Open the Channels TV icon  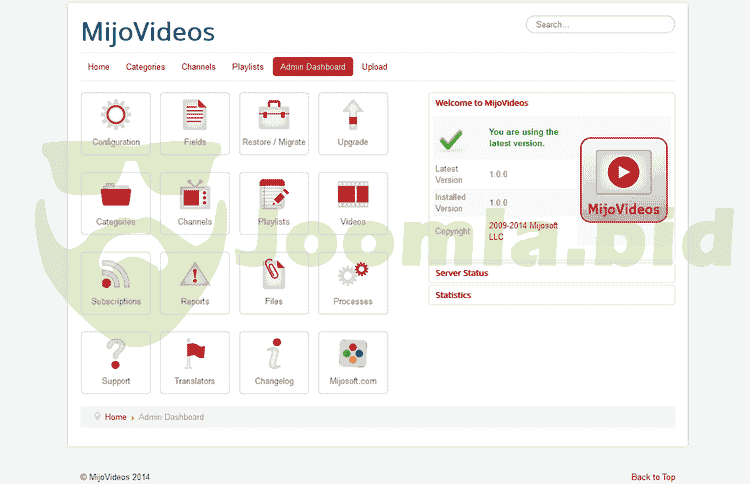coord(195,196)
